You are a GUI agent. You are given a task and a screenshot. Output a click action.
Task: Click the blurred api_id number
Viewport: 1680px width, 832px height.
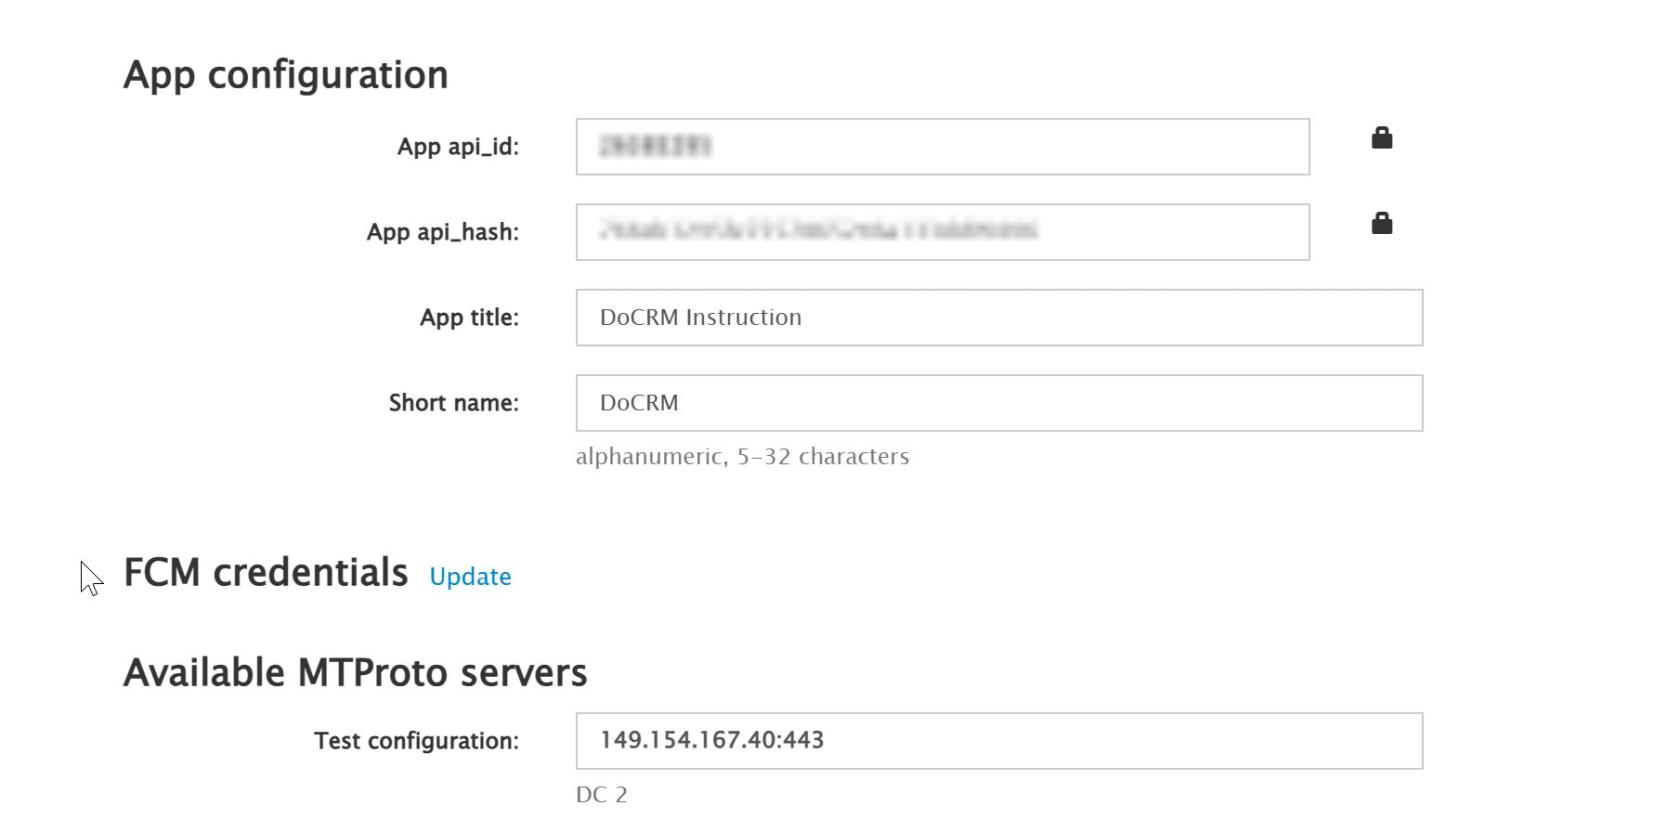pos(654,147)
